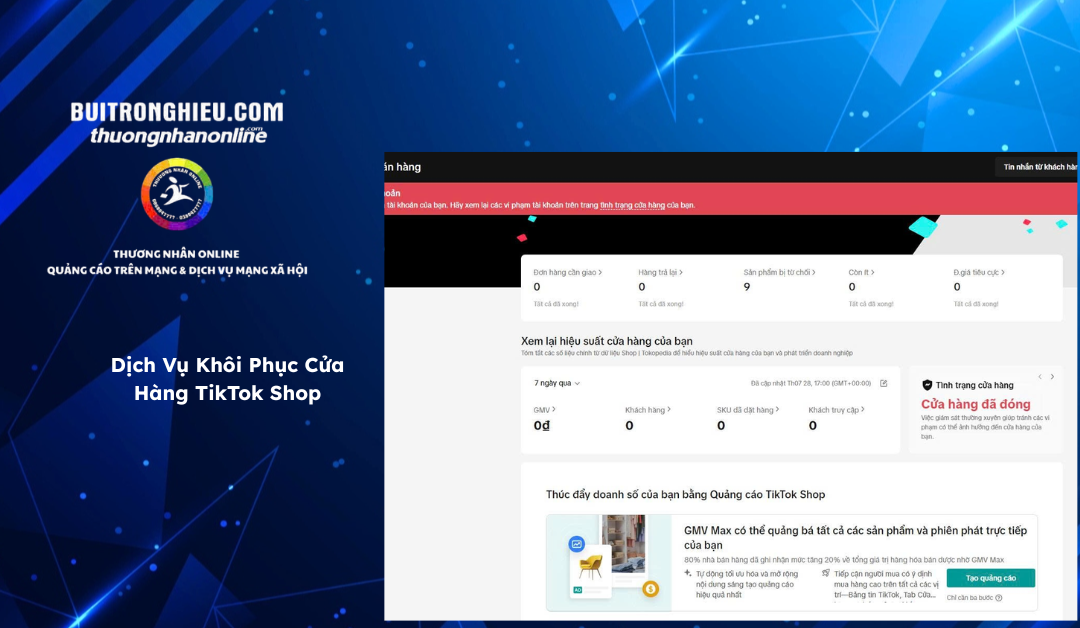Click the 'GMV Max có thể quảng bá' headline
Viewport: 1080px width, 628px height.
click(855, 538)
